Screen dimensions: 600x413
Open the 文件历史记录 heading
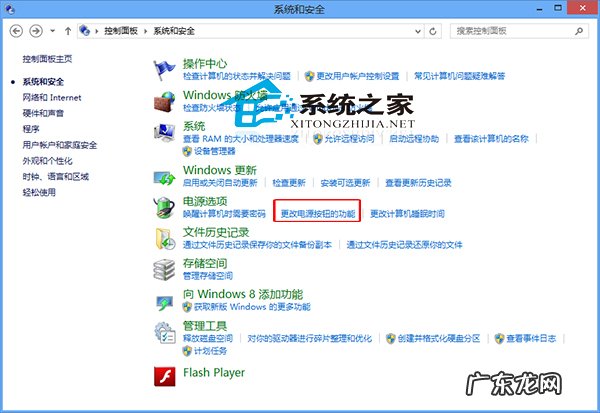(216, 232)
